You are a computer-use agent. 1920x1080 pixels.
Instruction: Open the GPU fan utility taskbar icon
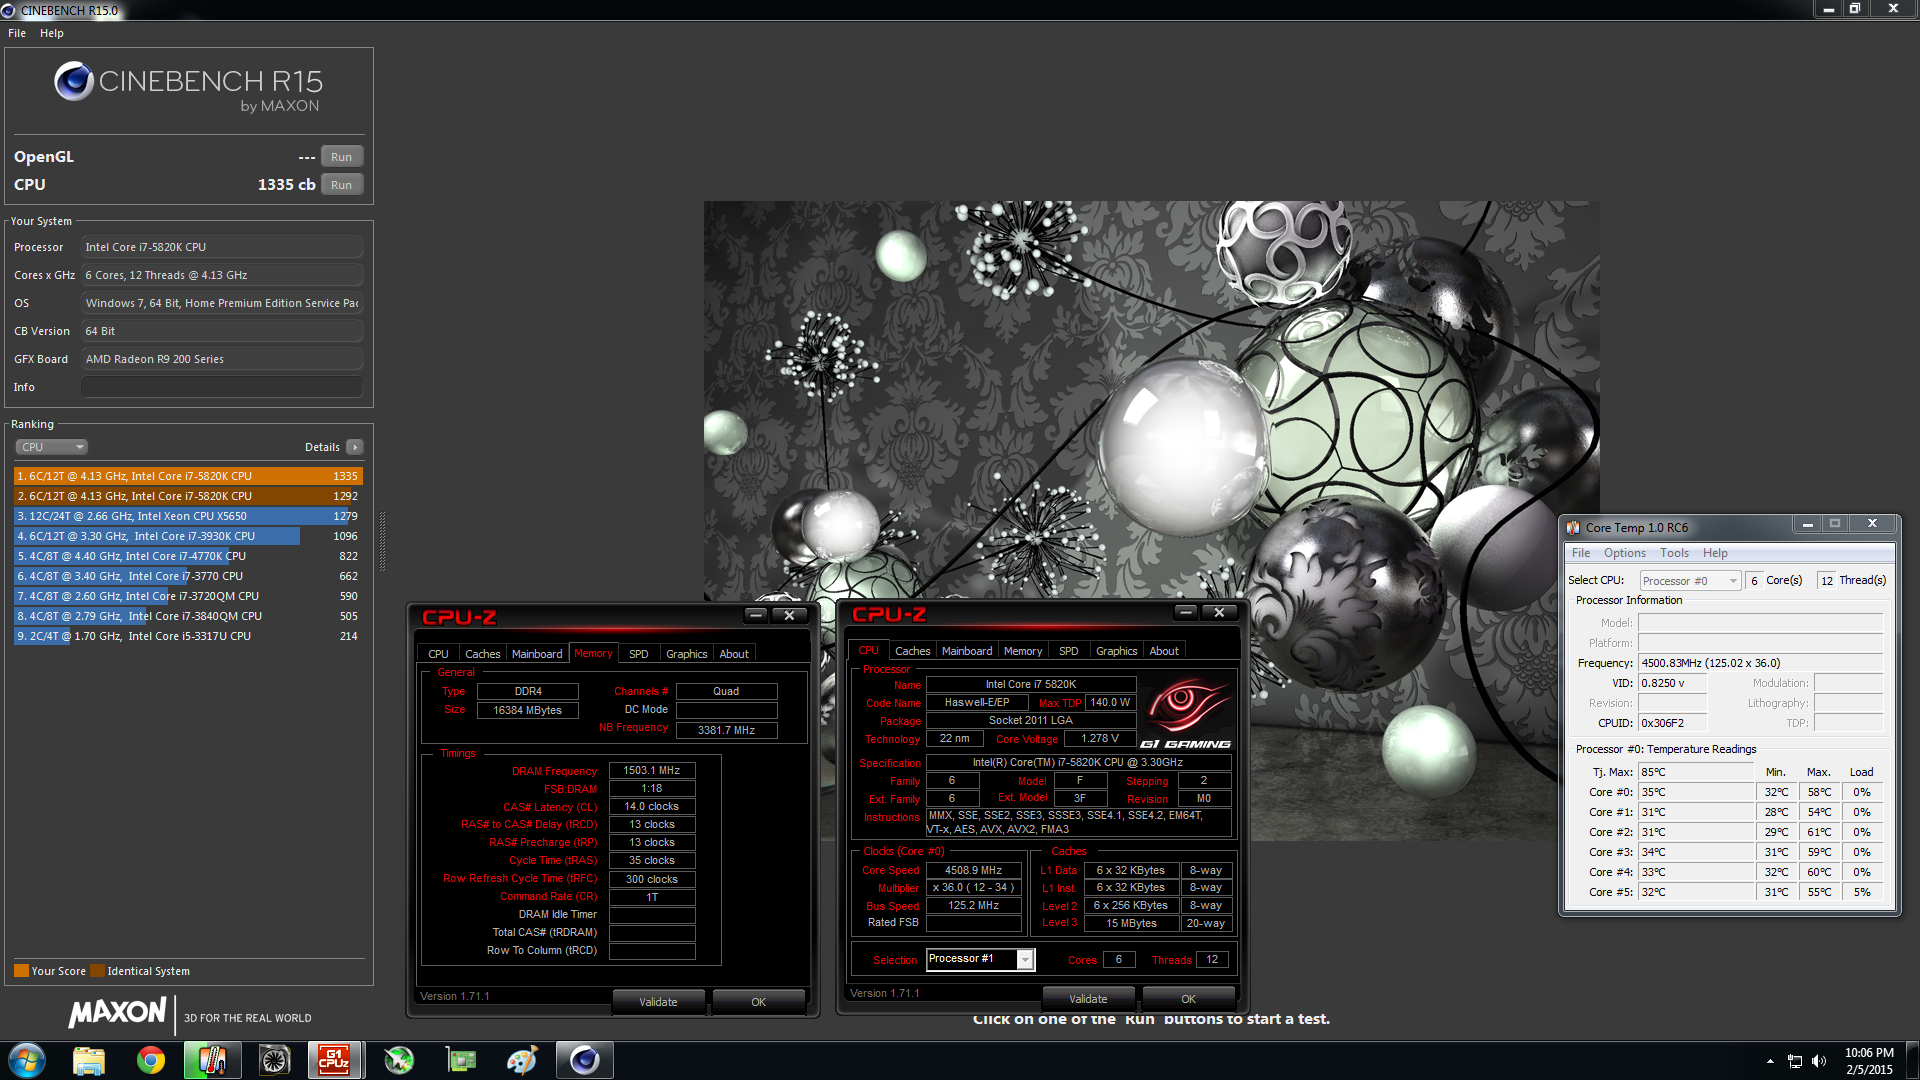274,1060
